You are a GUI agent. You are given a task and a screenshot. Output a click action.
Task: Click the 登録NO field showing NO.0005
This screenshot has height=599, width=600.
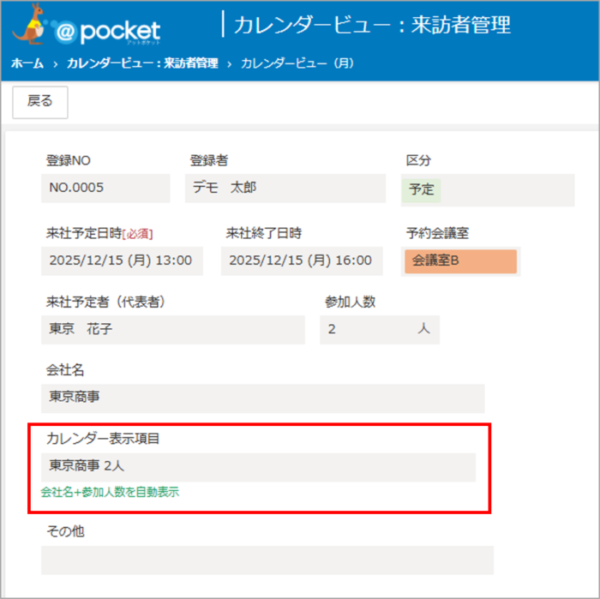tap(107, 188)
